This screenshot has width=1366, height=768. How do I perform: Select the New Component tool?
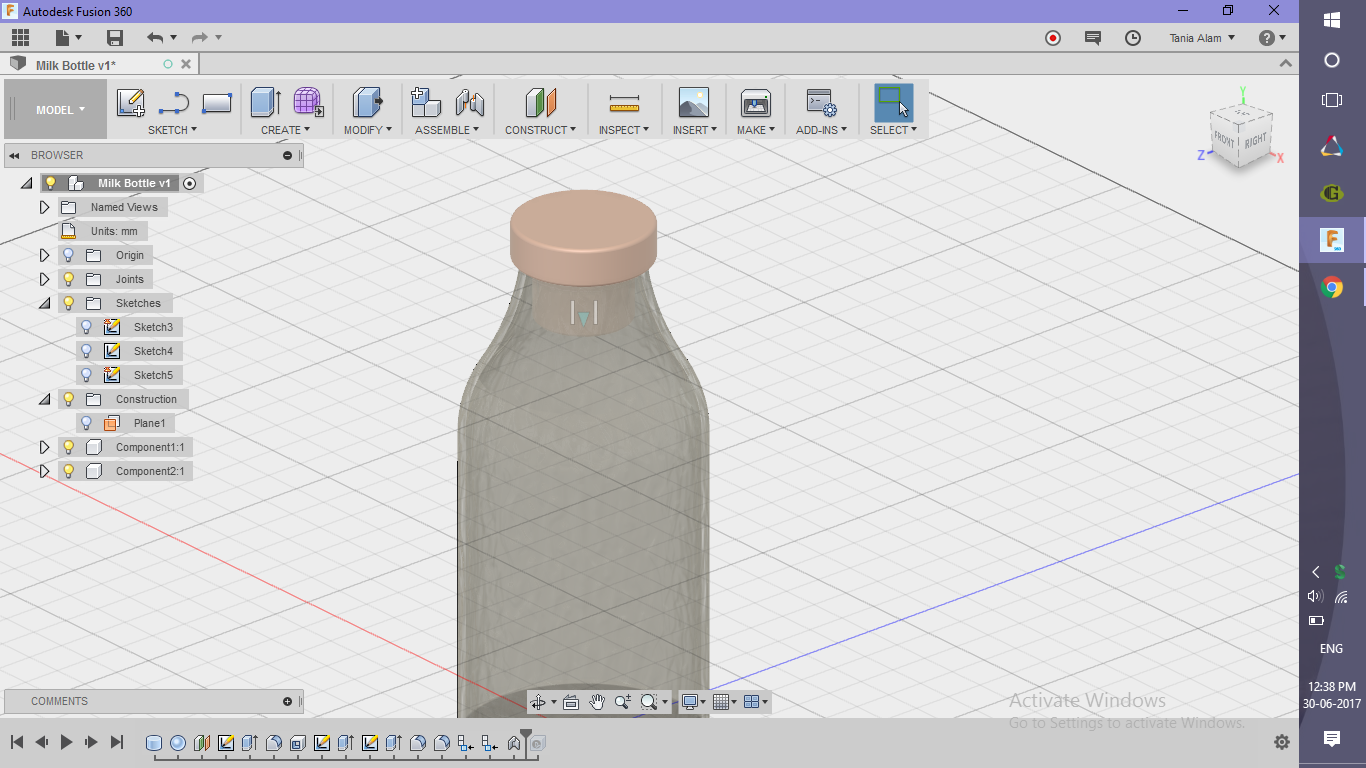pyautogui.click(x=426, y=103)
